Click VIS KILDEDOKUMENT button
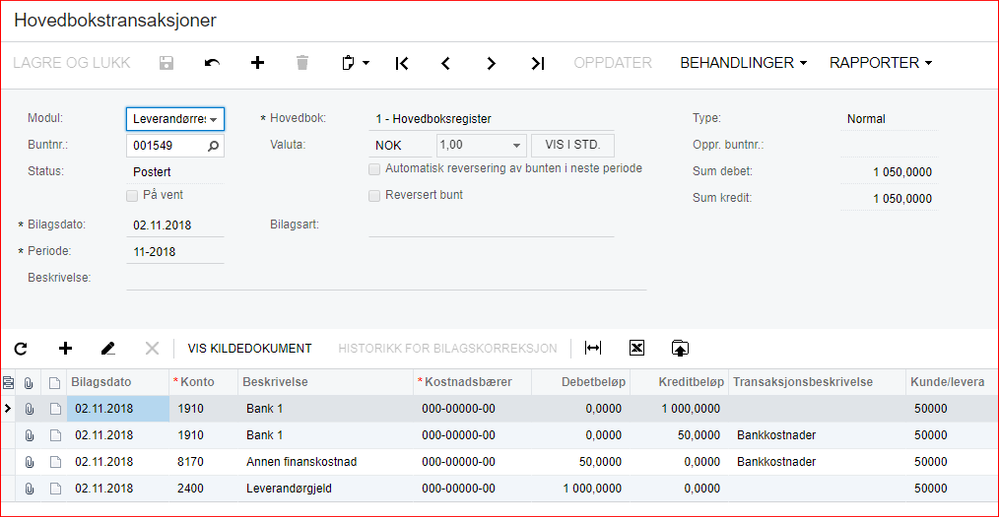999x517 pixels. pyautogui.click(x=249, y=348)
